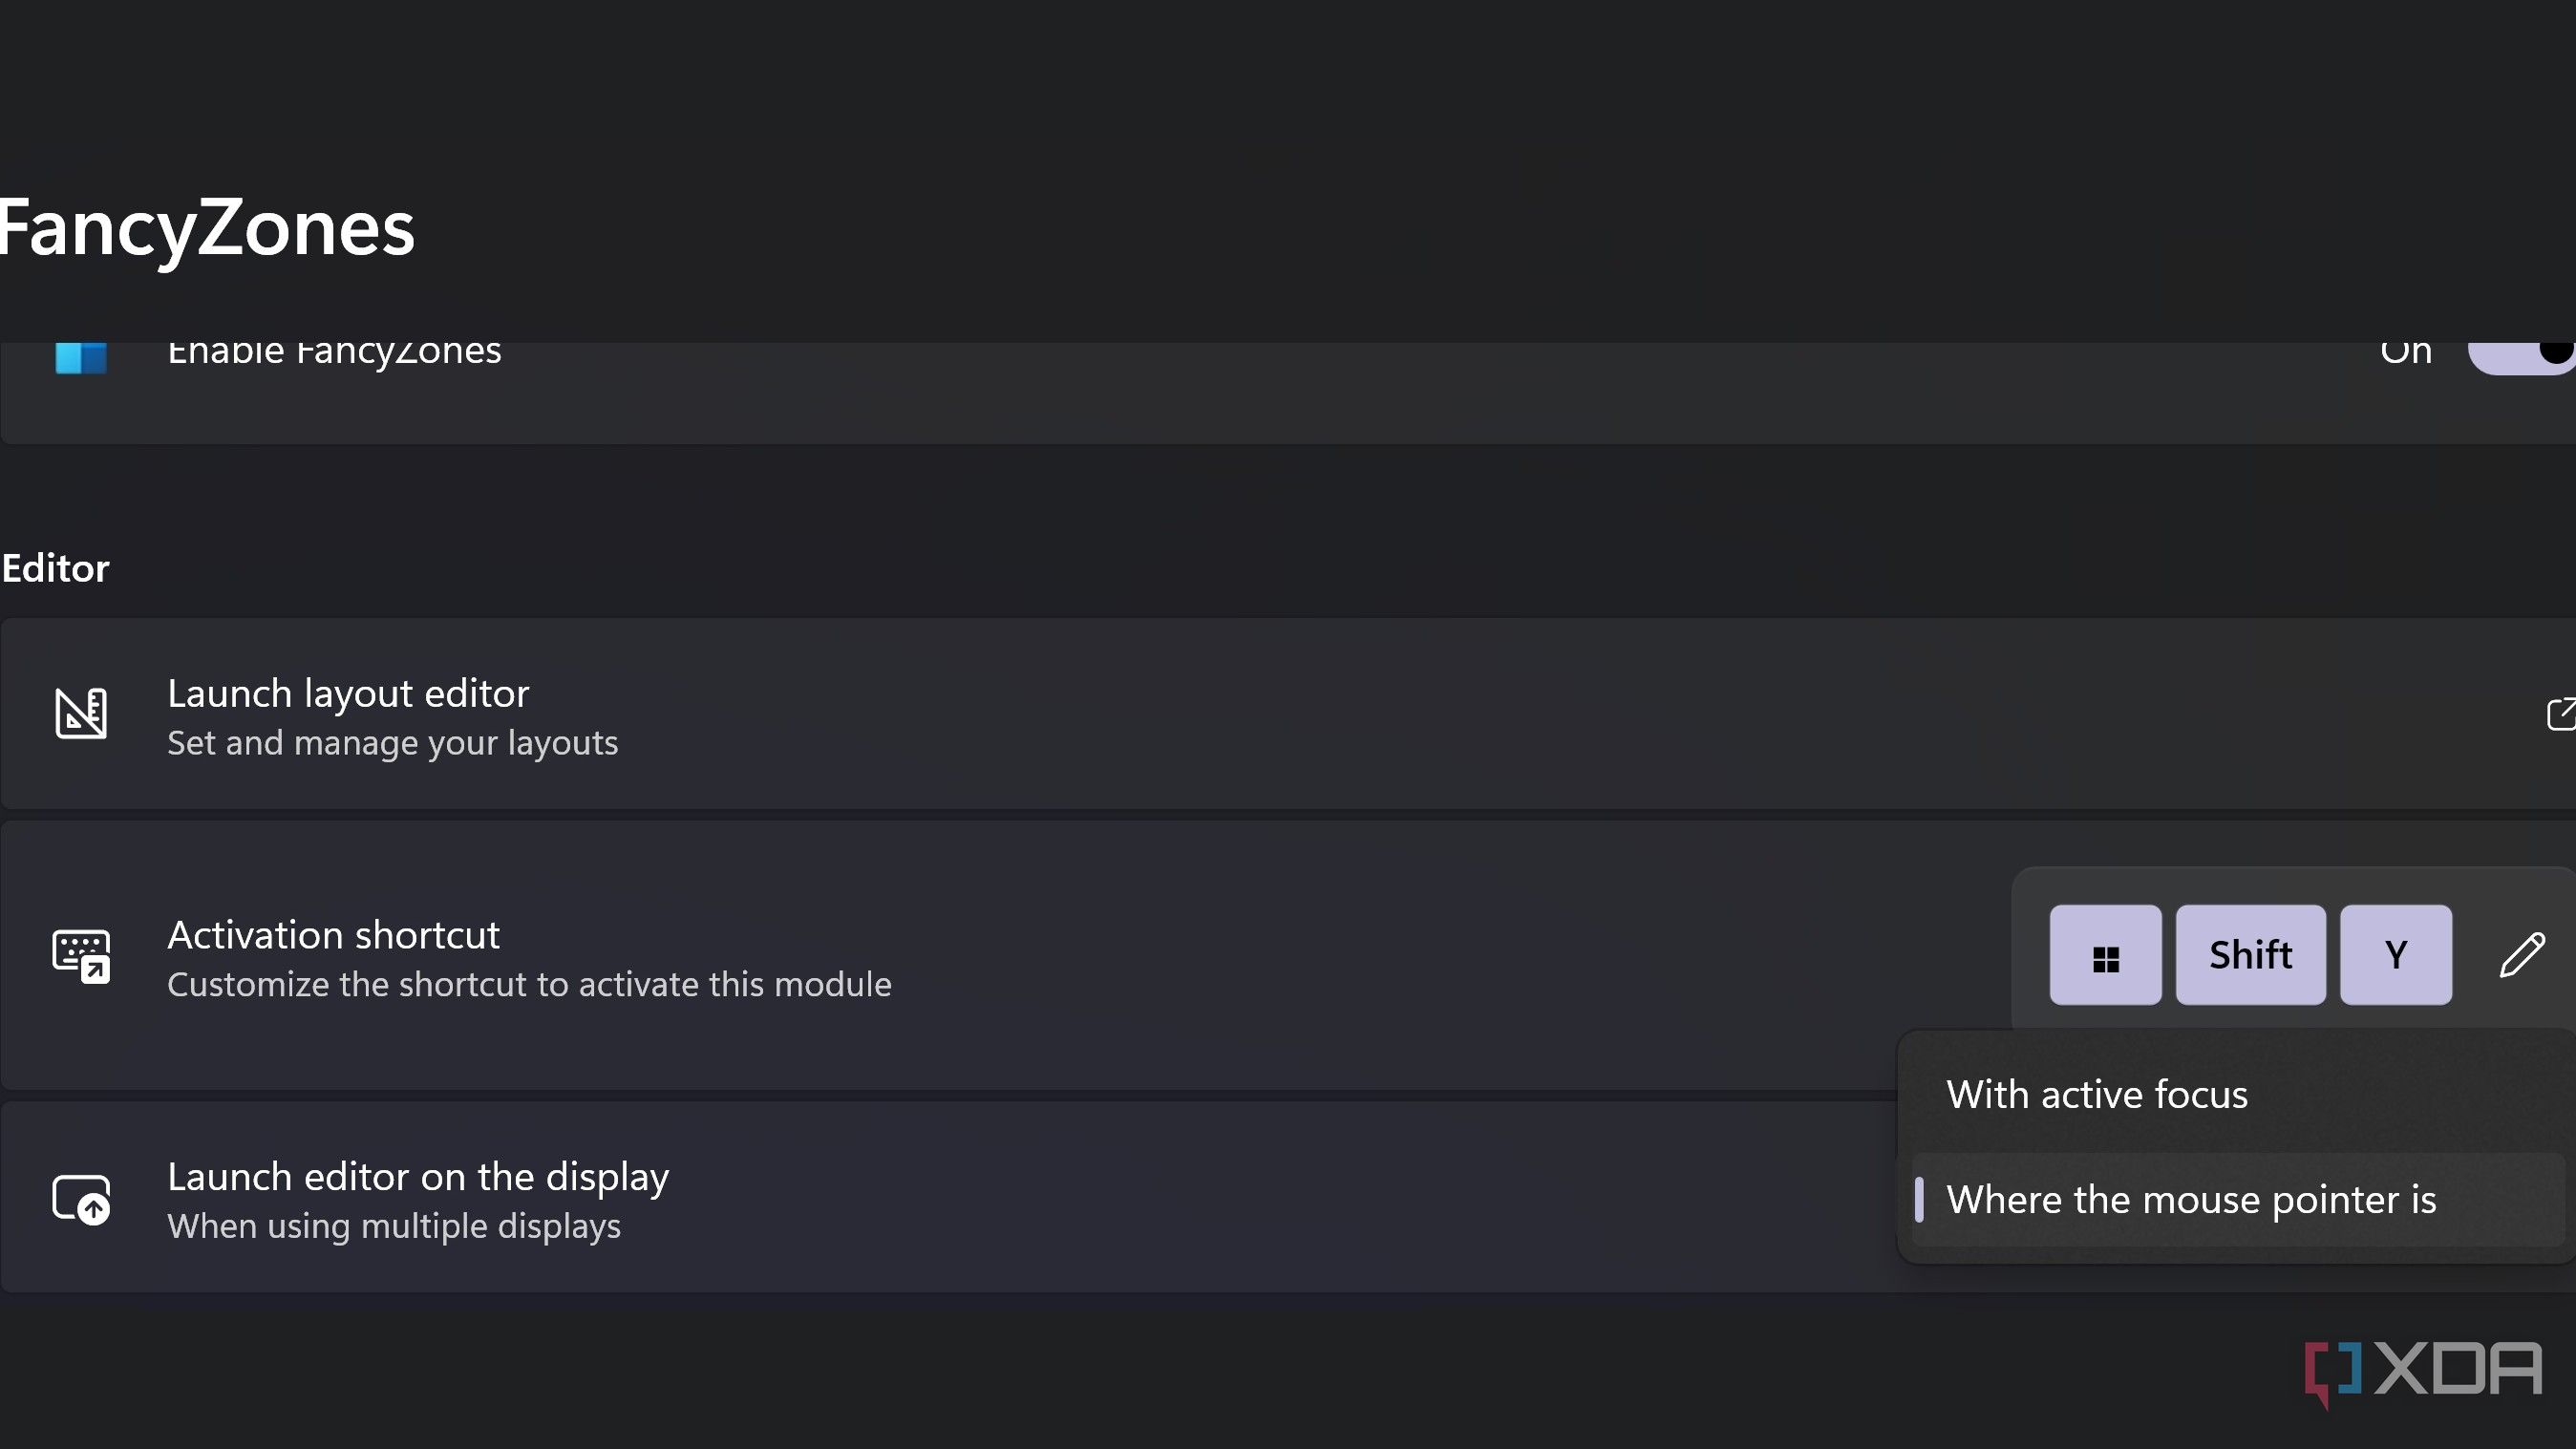
Task: Click the FancyZones page title
Action: tap(206, 228)
